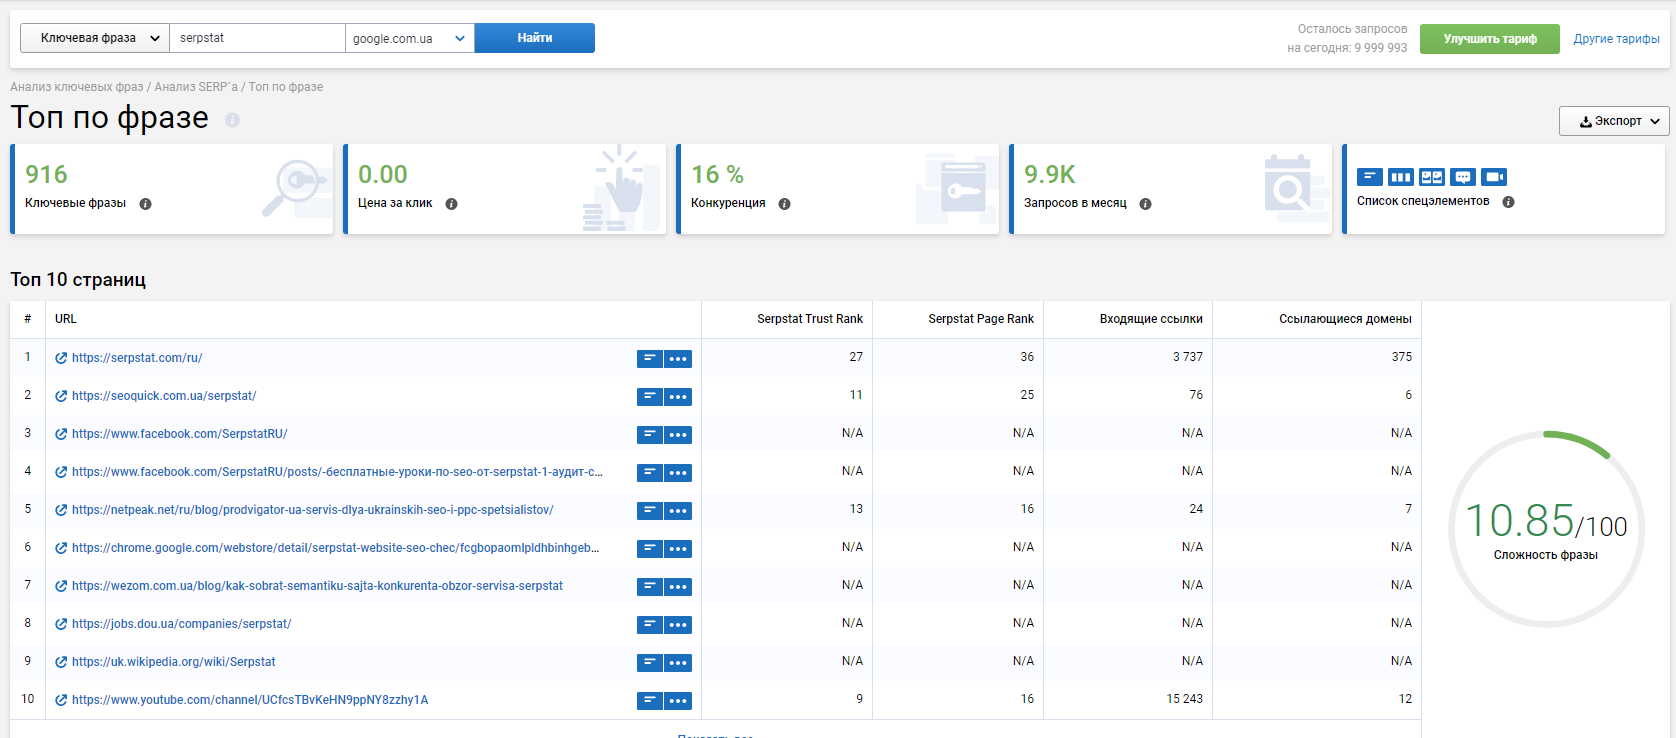Viewport: 1676px width, 738px height.
Task: Click the image-pack special element icon
Action: point(1432,177)
